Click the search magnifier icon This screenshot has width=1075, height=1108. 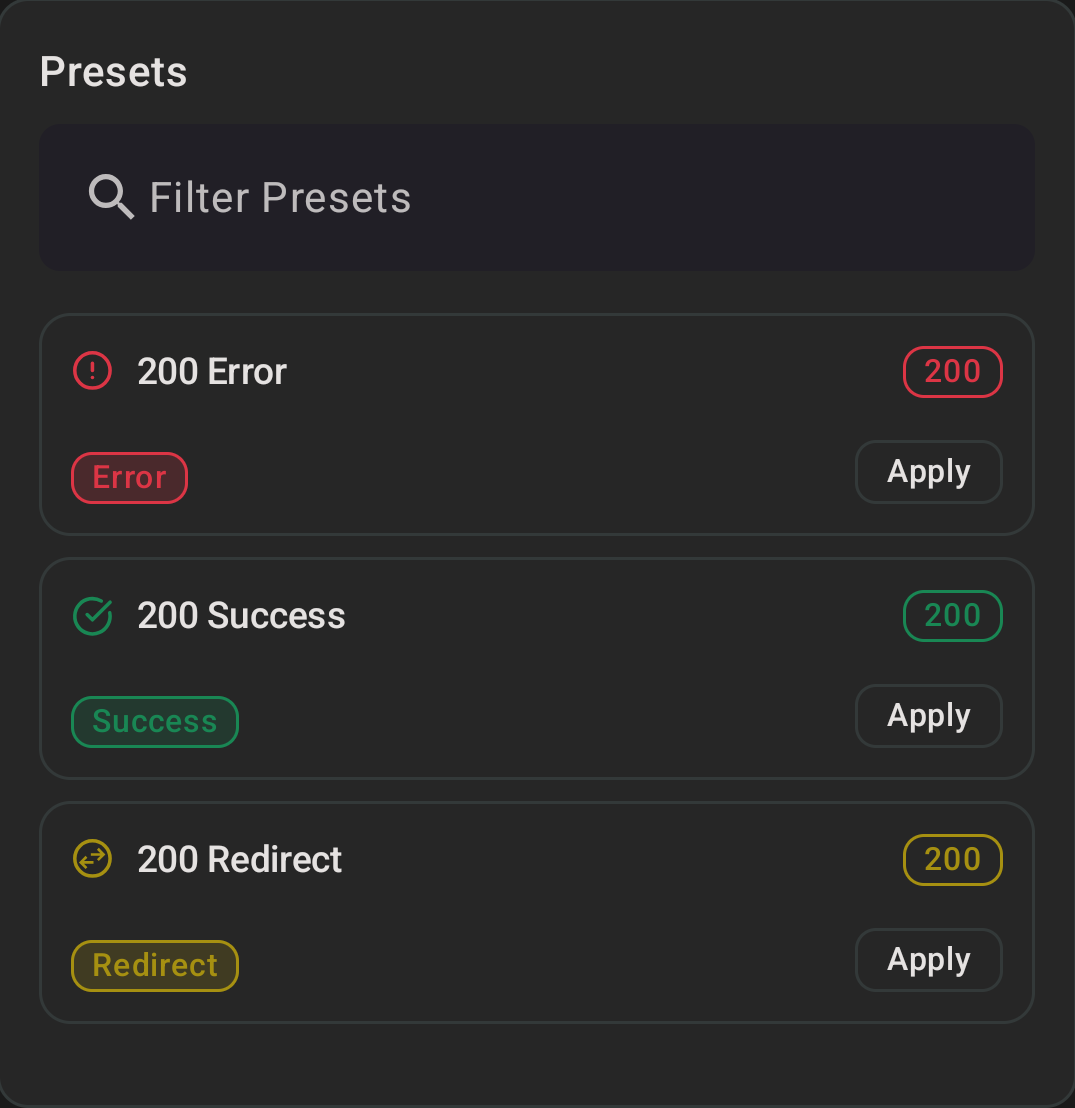coord(111,197)
